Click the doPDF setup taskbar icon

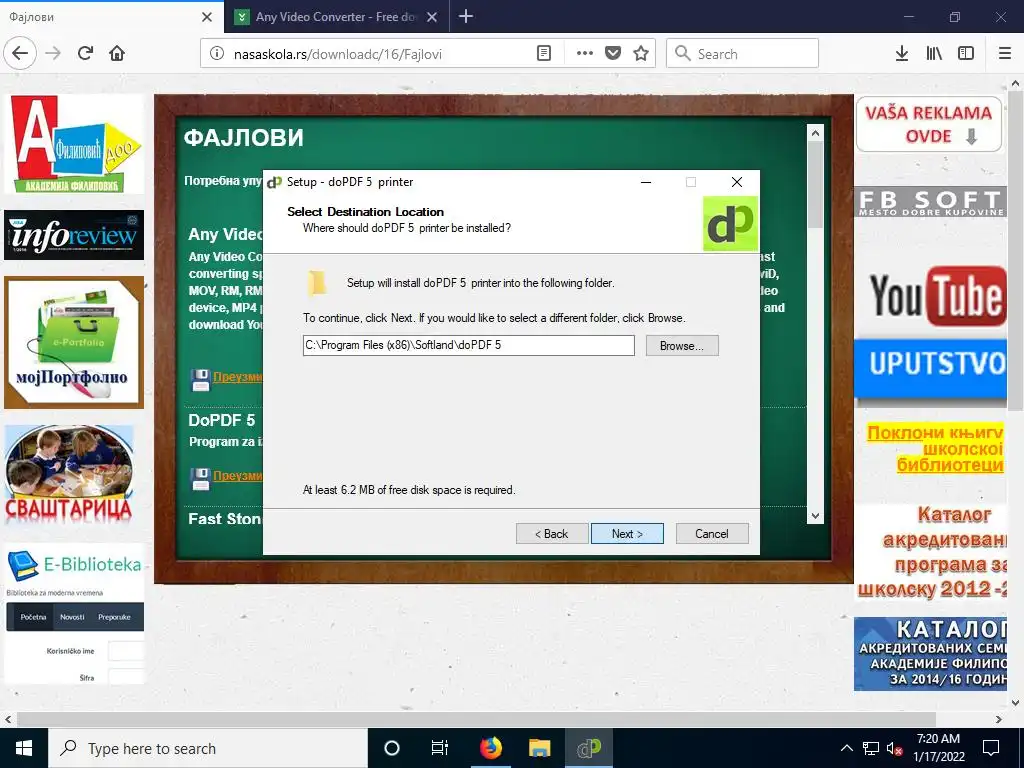tap(588, 748)
